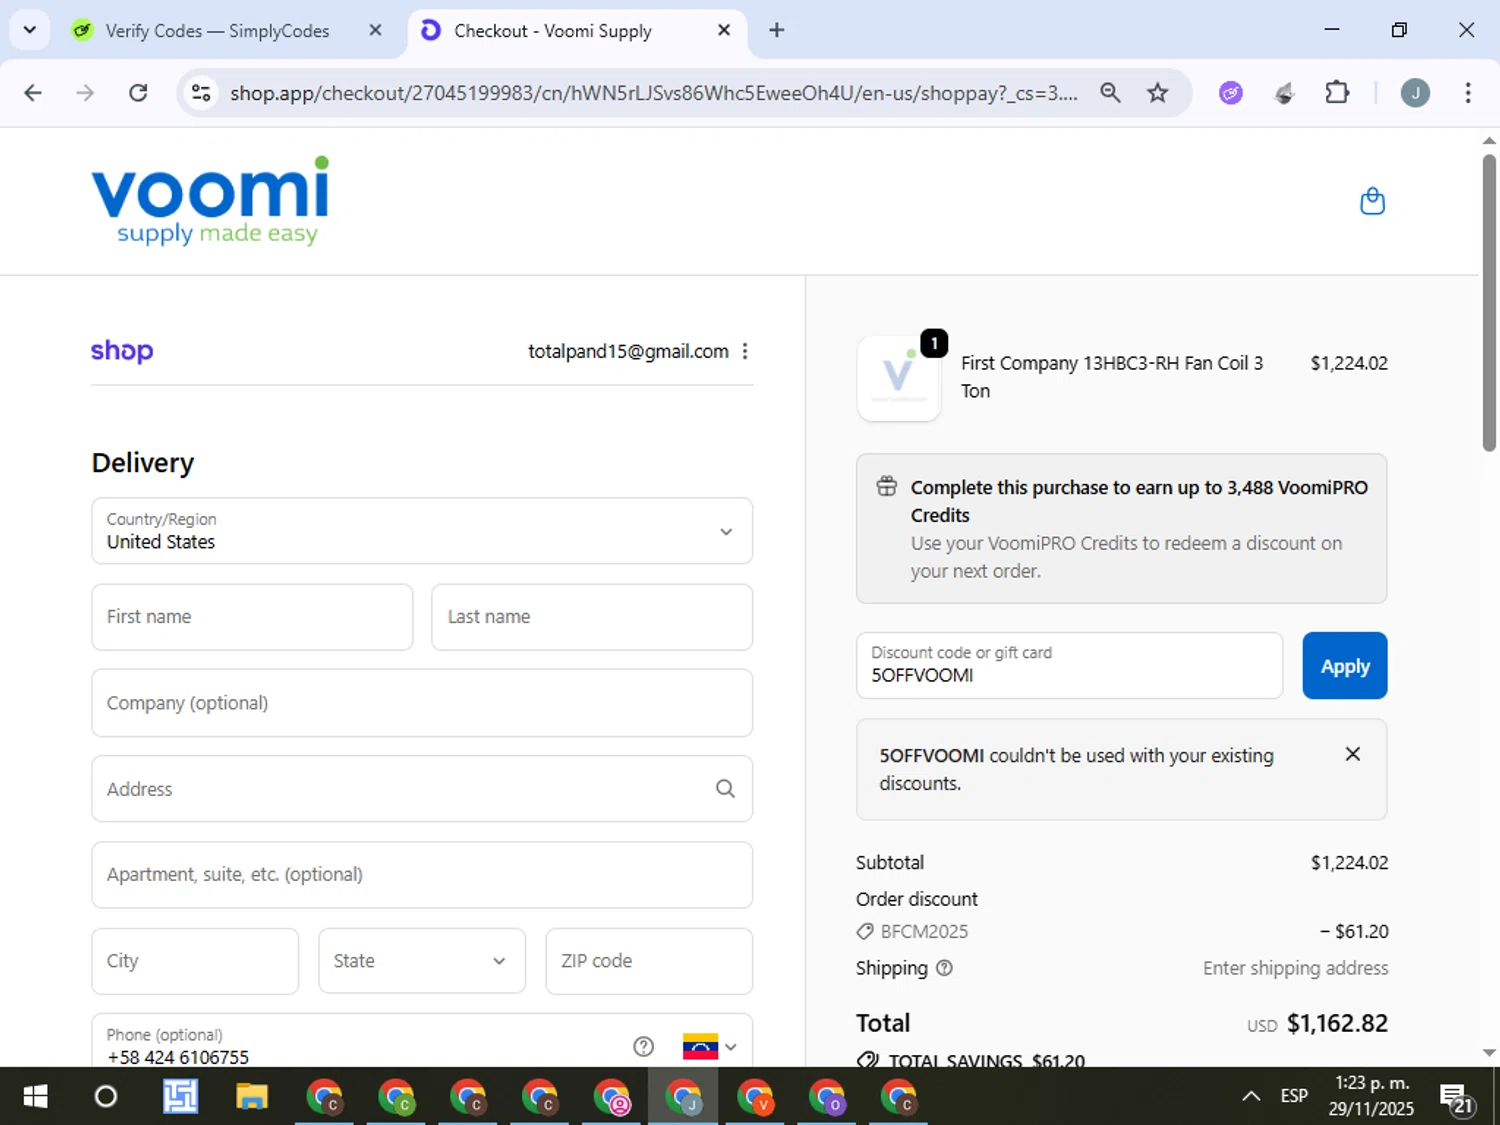Image resolution: width=1500 pixels, height=1125 pixels.
Task: Close the Checkout Voomi Supply tab
Action: (724, 30)
